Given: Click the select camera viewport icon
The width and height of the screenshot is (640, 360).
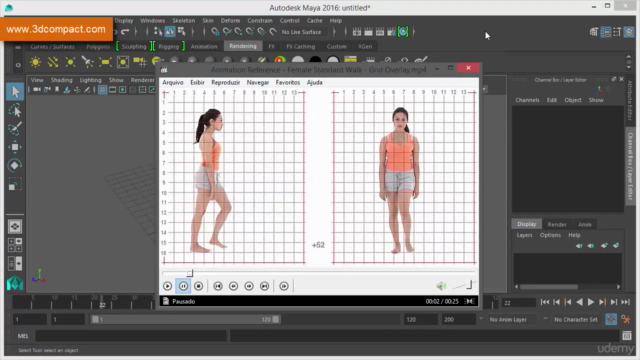Looking at the screenshot, I should (x=37, y=90).
